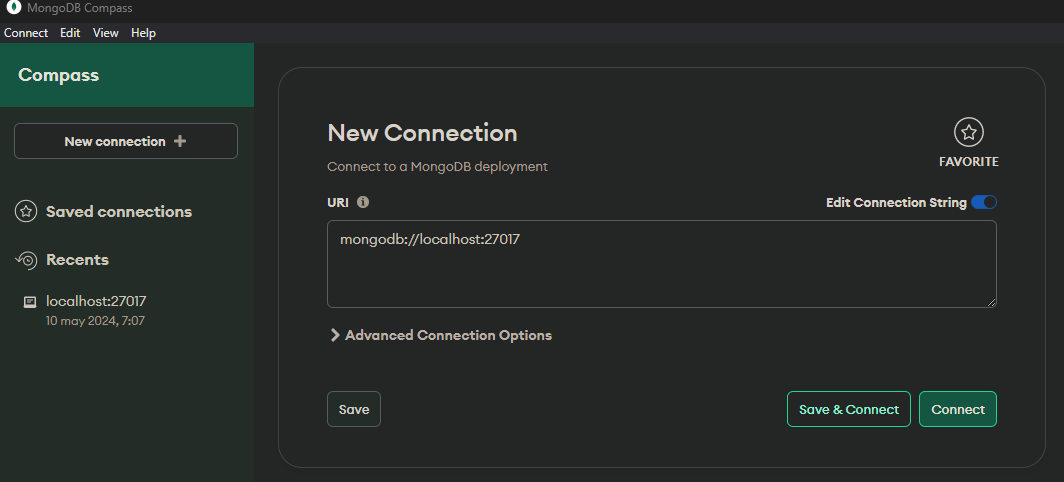The height and width of the screenshot is (482, 1064).
Task: Click the FAVORITE label under the star
Action: point(968,162)
